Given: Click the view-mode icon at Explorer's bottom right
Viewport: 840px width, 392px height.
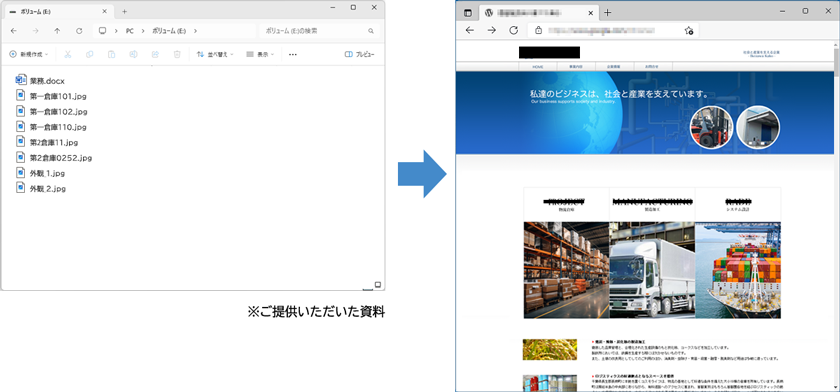Looking at the screenshot, I should (378, 284).
